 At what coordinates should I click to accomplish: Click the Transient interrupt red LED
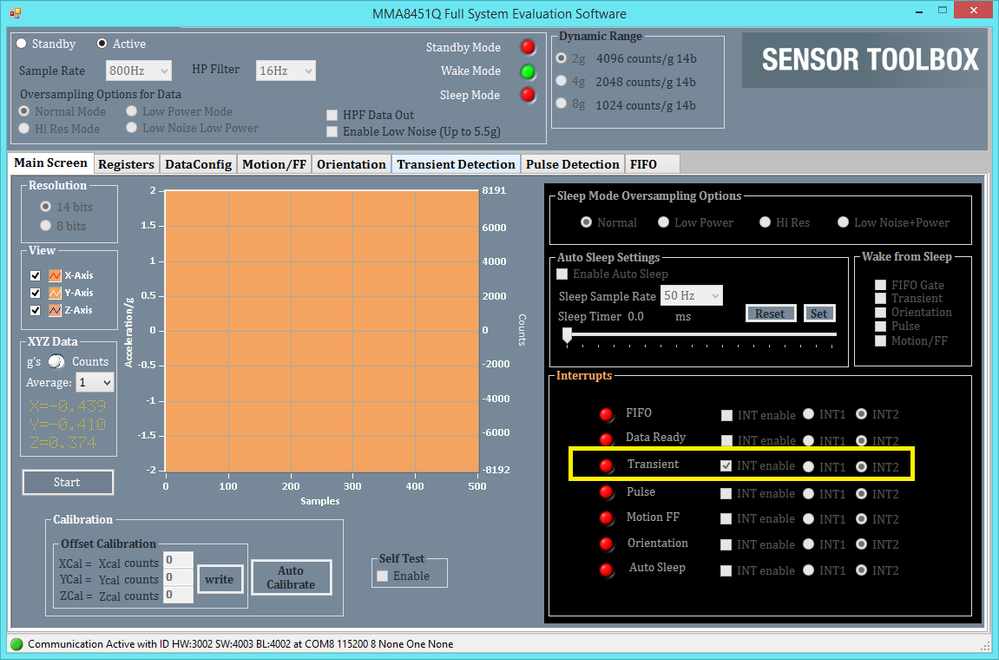[607, 466]
